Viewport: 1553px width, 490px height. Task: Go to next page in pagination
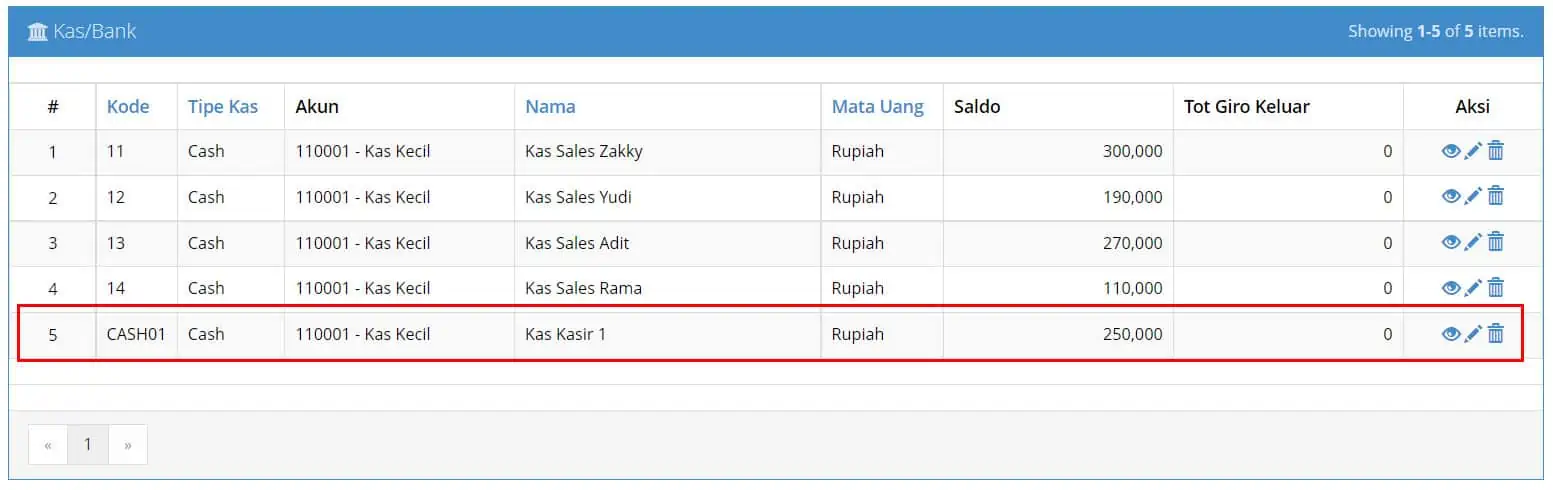(128, 445)
